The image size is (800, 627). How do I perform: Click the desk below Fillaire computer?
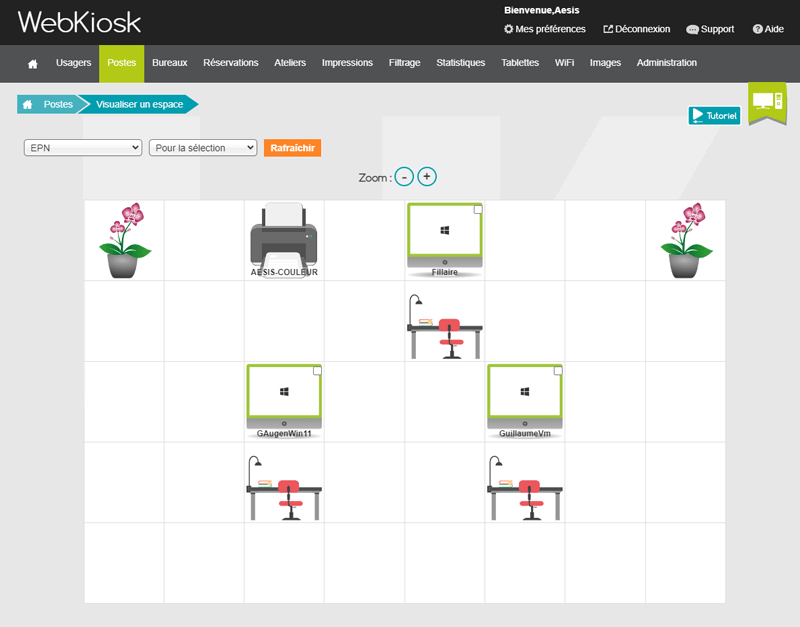click(x=444, y=327)
